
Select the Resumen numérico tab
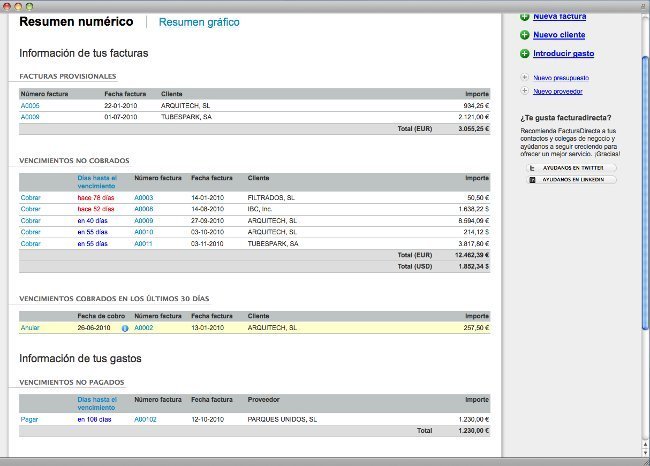[76, 20]
